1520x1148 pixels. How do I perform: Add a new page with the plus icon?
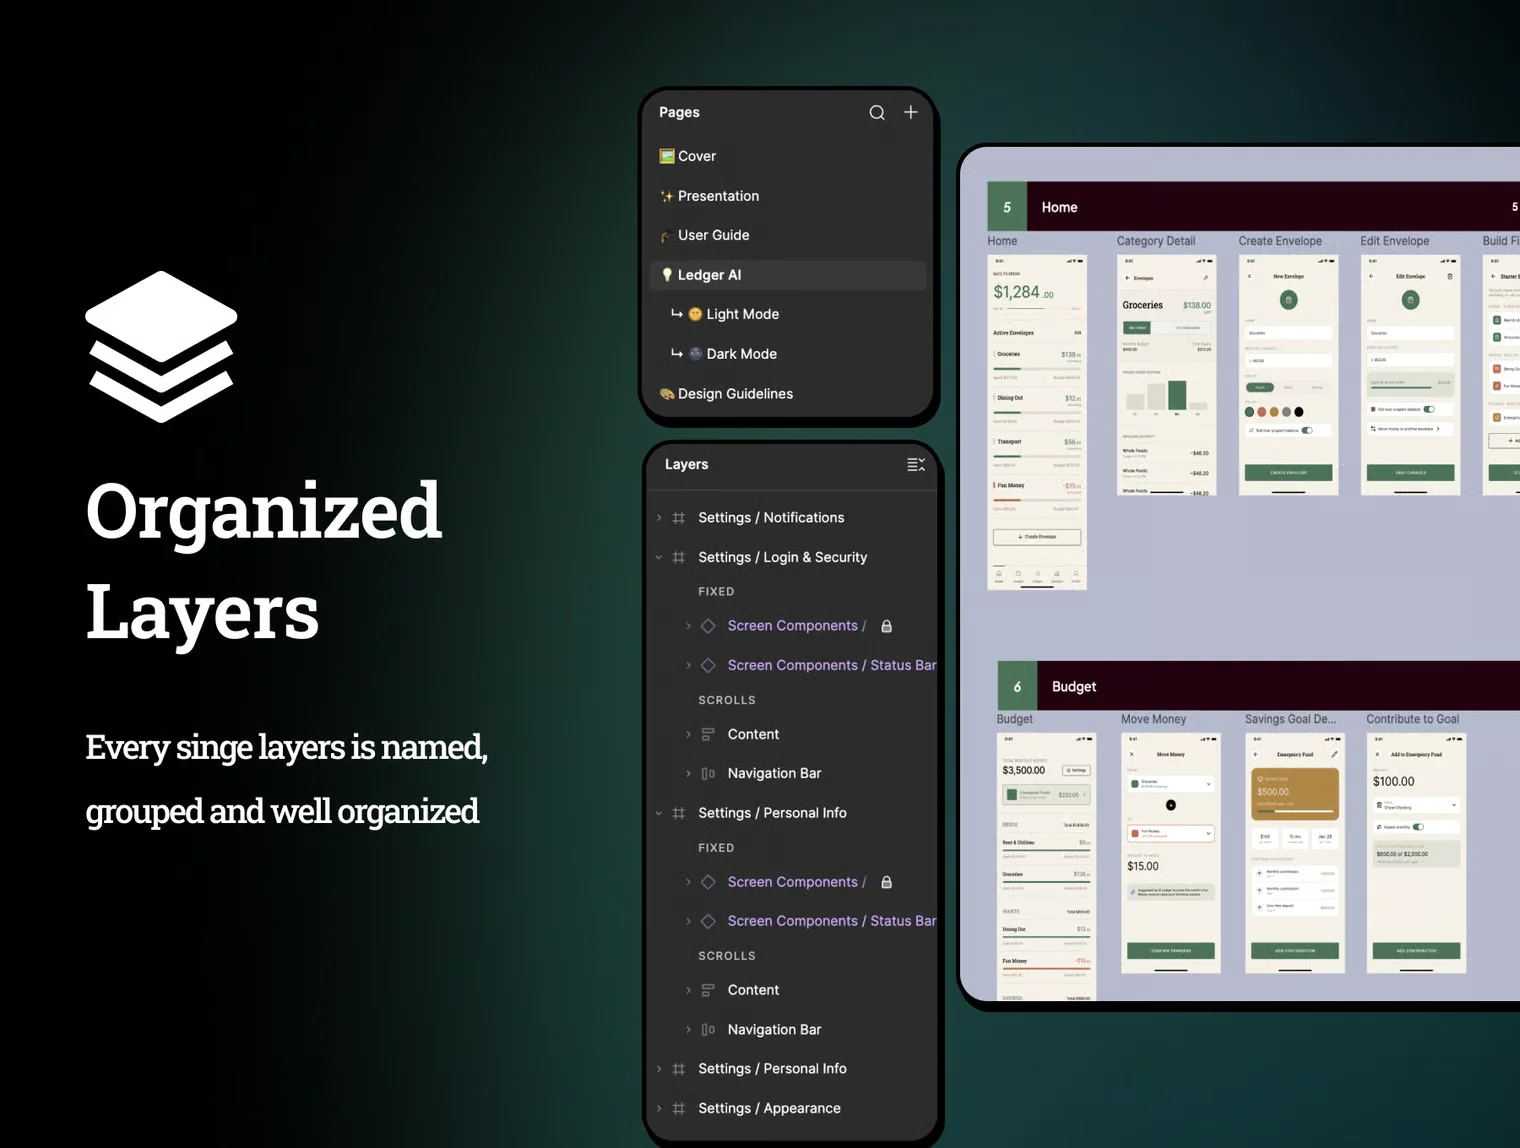(911, 112)
